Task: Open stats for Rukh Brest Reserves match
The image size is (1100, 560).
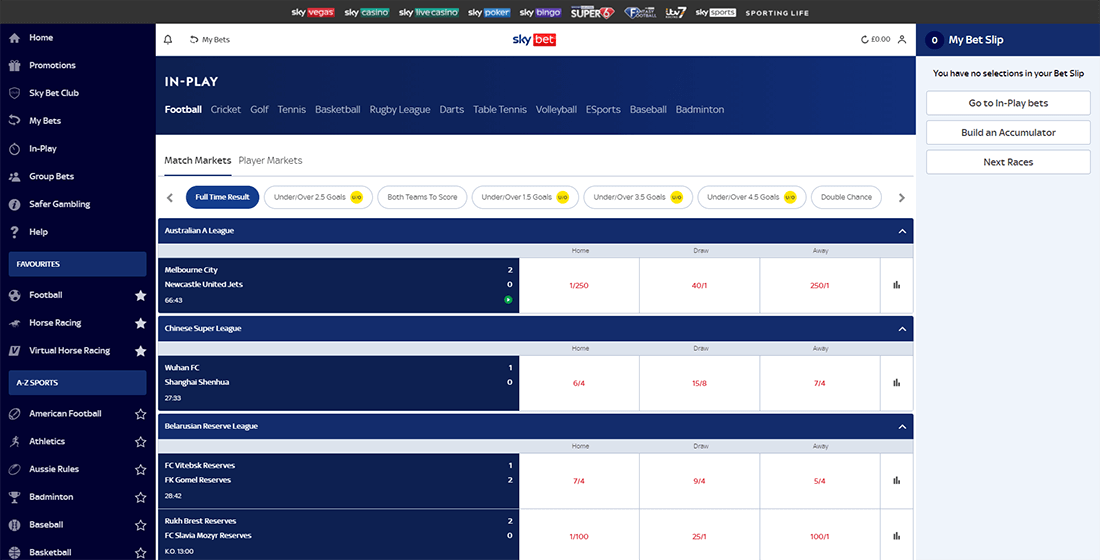Action: point(897,535)
